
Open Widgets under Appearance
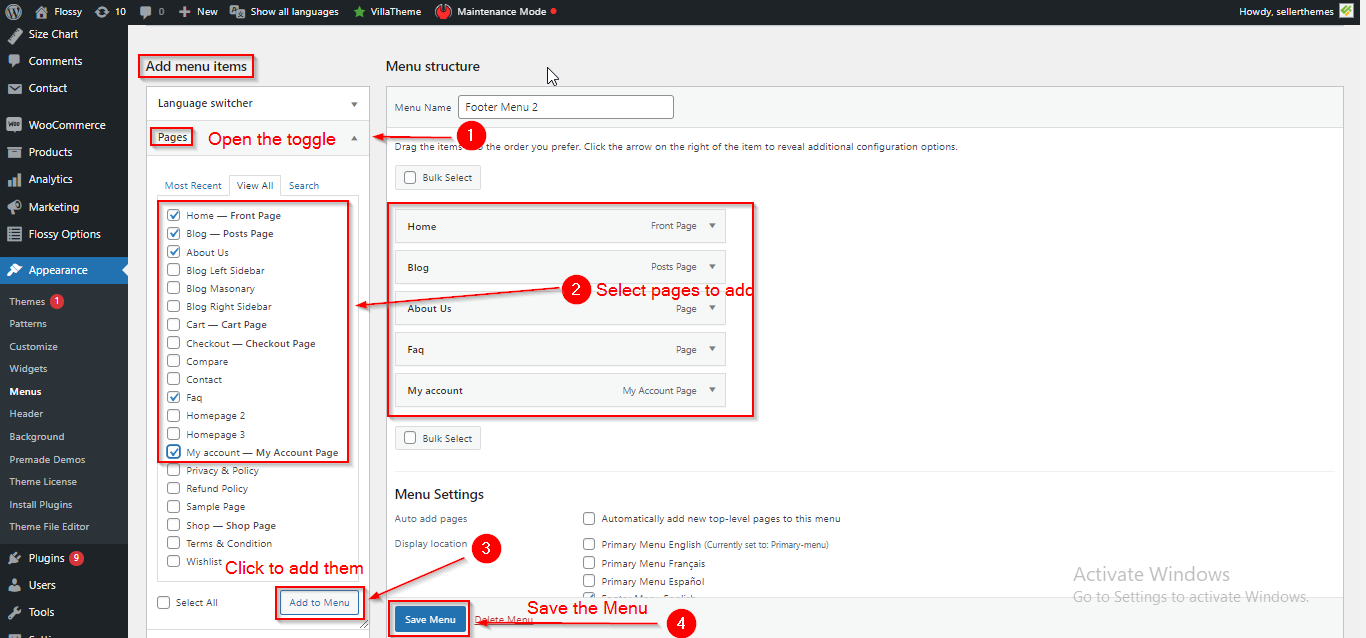28,369
